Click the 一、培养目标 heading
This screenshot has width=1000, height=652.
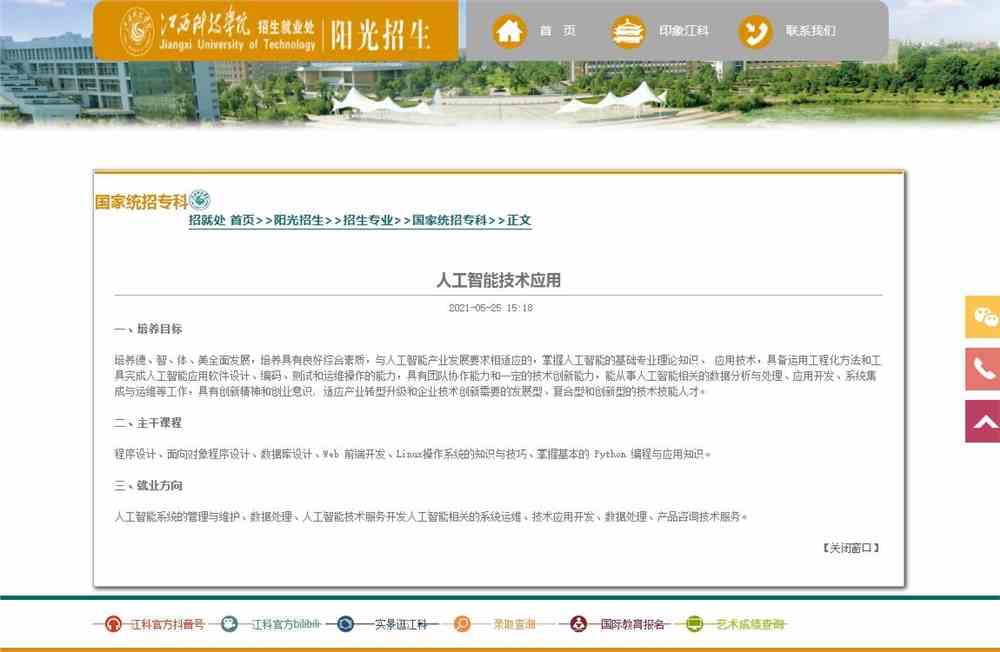tap(148, 329)
